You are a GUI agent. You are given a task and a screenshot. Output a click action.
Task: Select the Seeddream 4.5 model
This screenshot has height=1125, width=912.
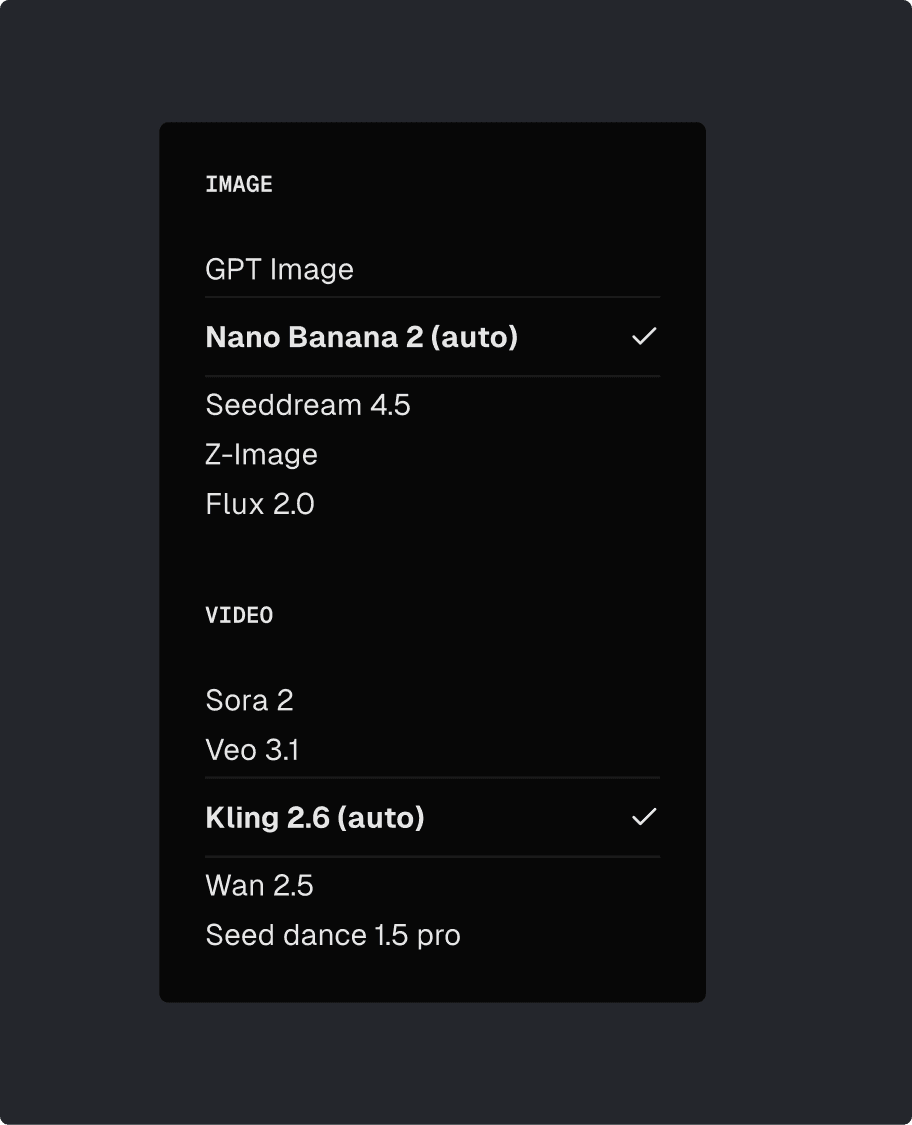click(308, 405)
